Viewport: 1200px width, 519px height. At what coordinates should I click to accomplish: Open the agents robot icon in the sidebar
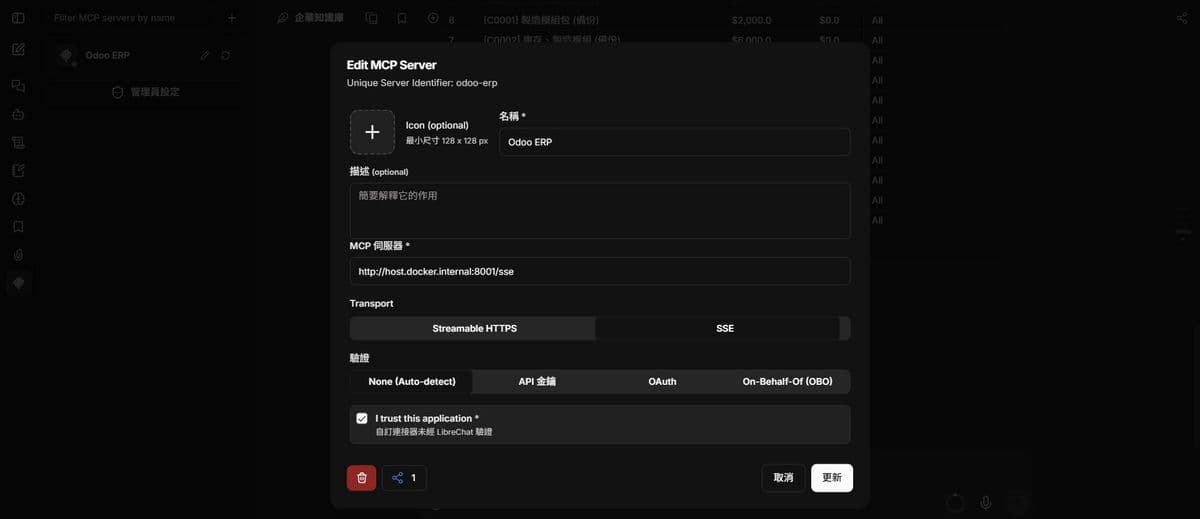coord(18,114)
